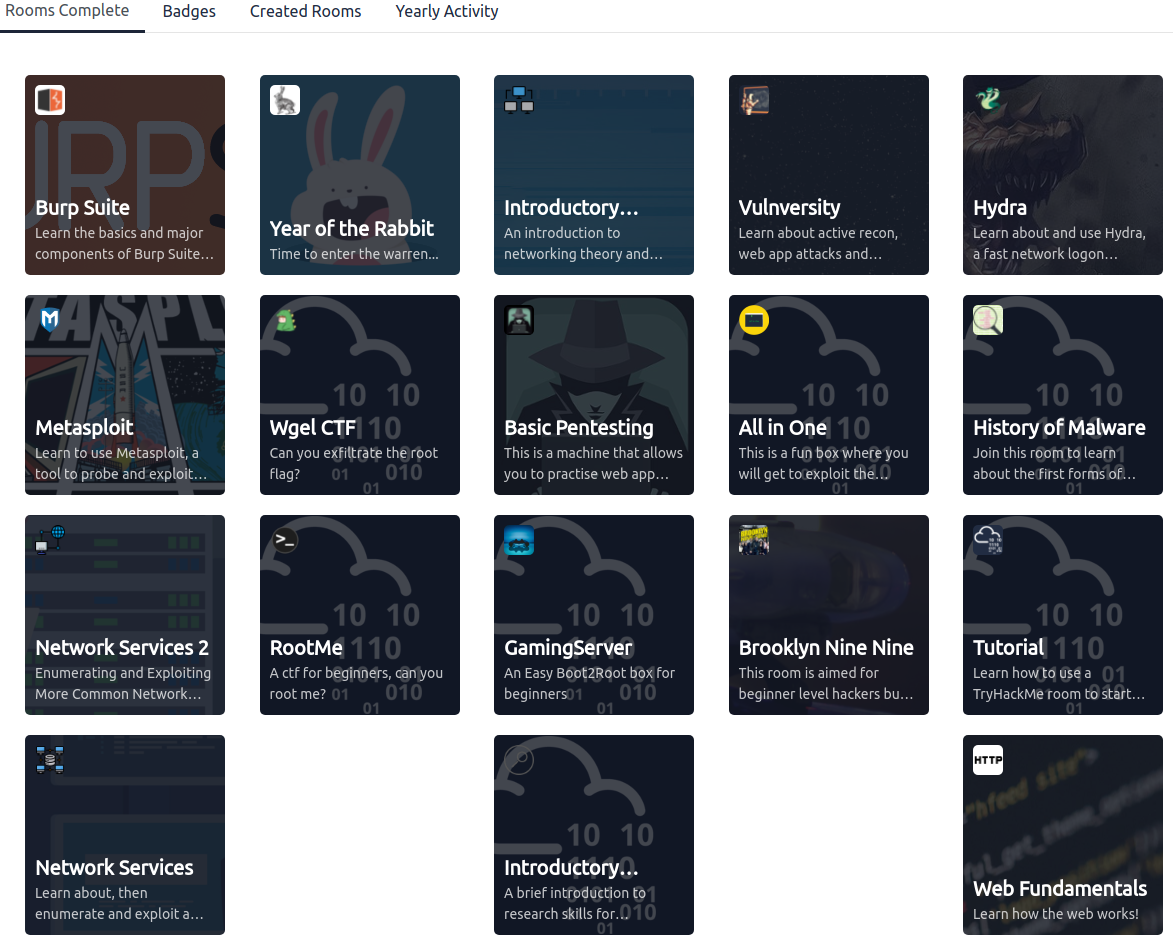The height and width of the screenshot is (945, 1173).
Task: Open the Vulnversity room title
Action: (x=789, y=207)
